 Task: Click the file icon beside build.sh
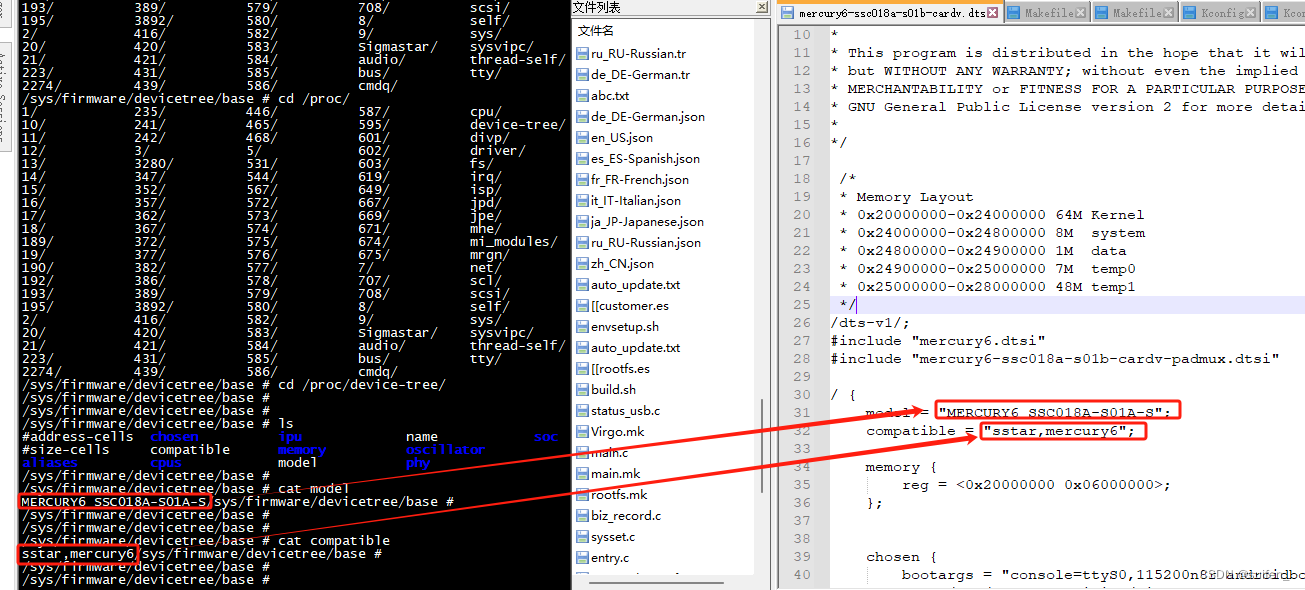pos(583,390)
